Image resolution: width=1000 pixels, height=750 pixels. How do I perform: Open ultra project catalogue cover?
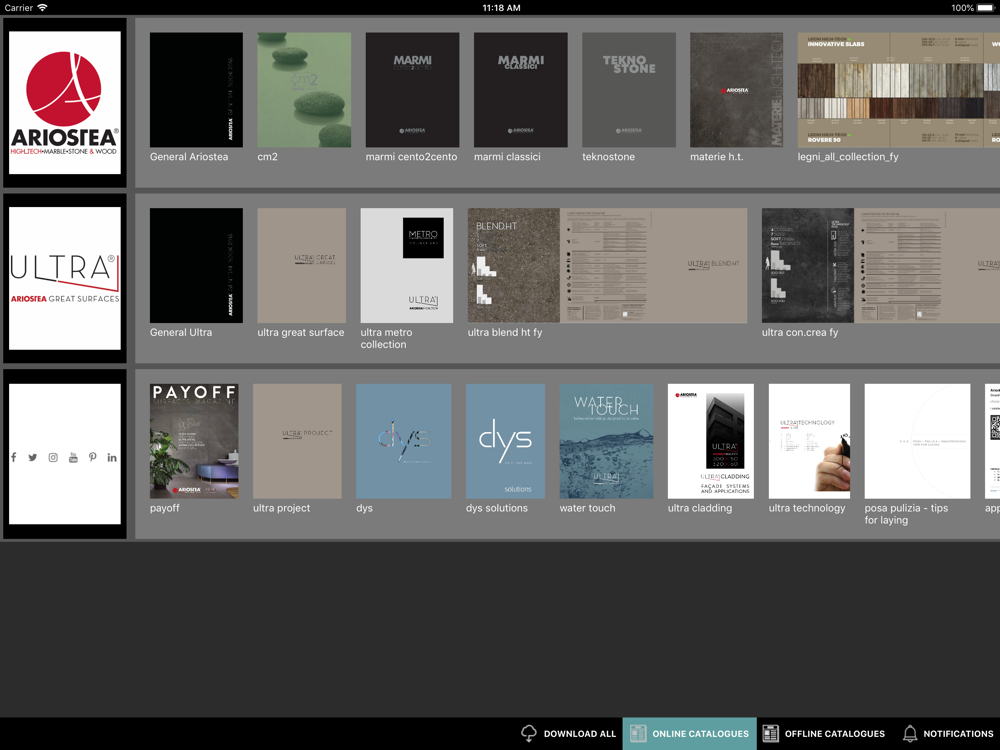[297, 441]
